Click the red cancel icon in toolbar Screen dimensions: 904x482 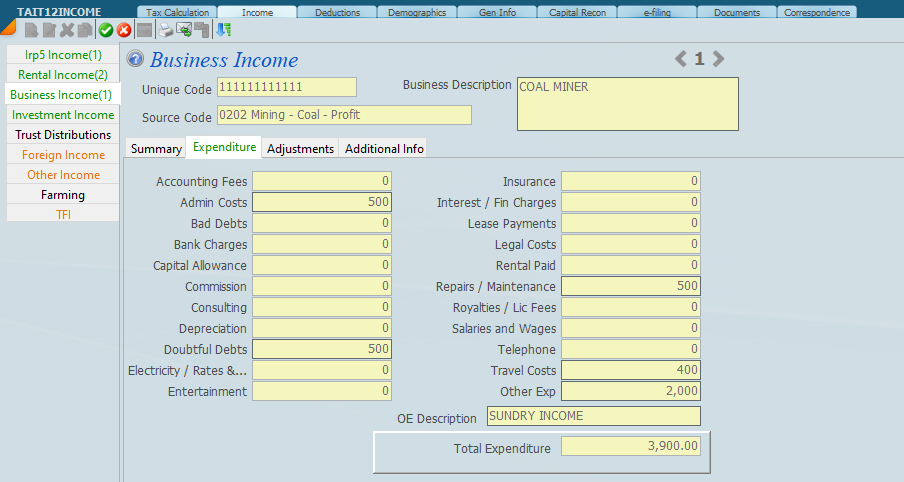(124, 30)
